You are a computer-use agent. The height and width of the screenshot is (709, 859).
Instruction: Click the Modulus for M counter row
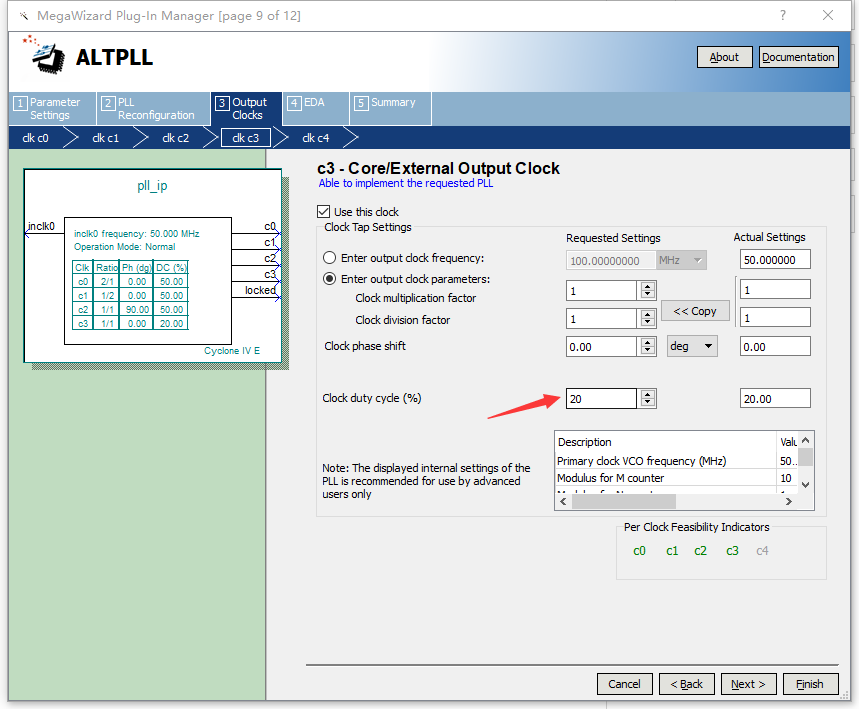click(677, 478)
